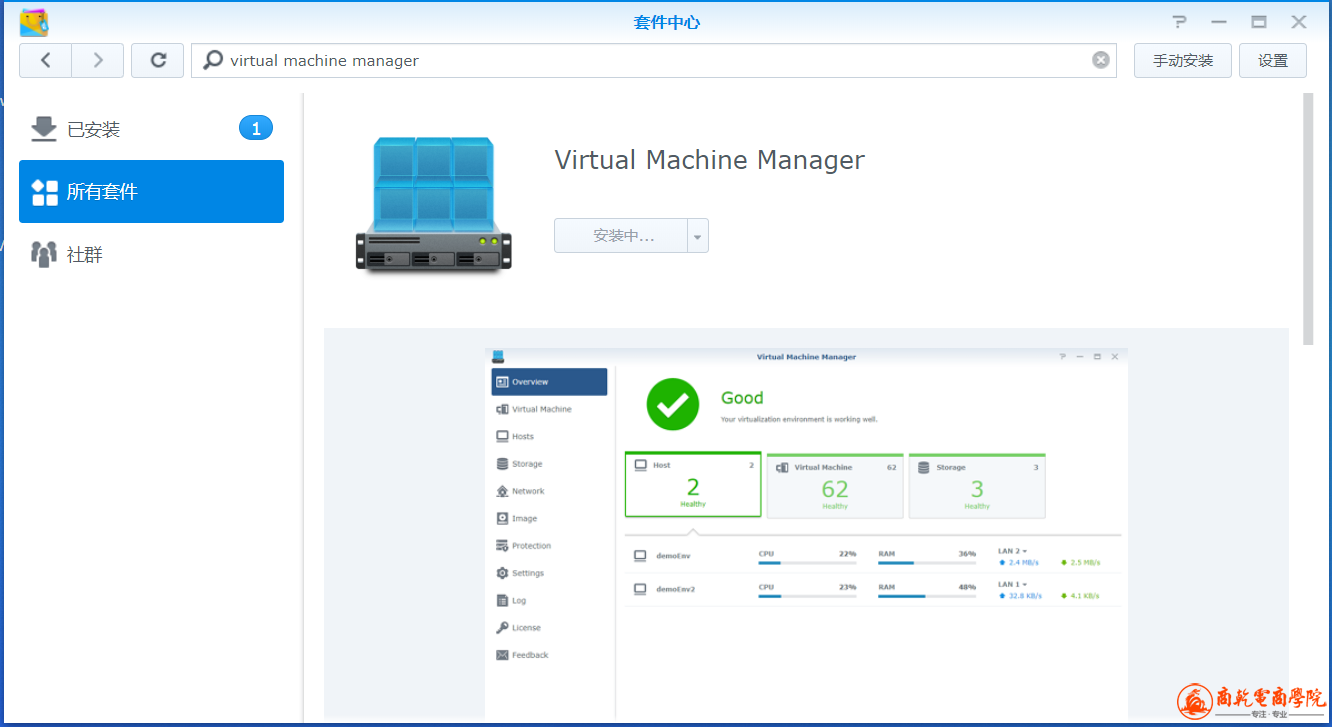This screenshot has width=1332, height=727.
Task: Click the 已安装 download icon
Action: point(44,129)
